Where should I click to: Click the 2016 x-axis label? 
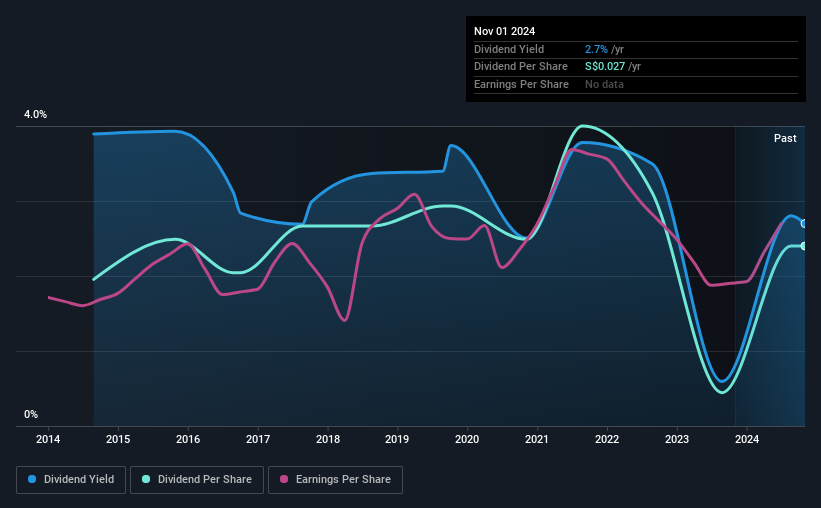coord(188,439)
